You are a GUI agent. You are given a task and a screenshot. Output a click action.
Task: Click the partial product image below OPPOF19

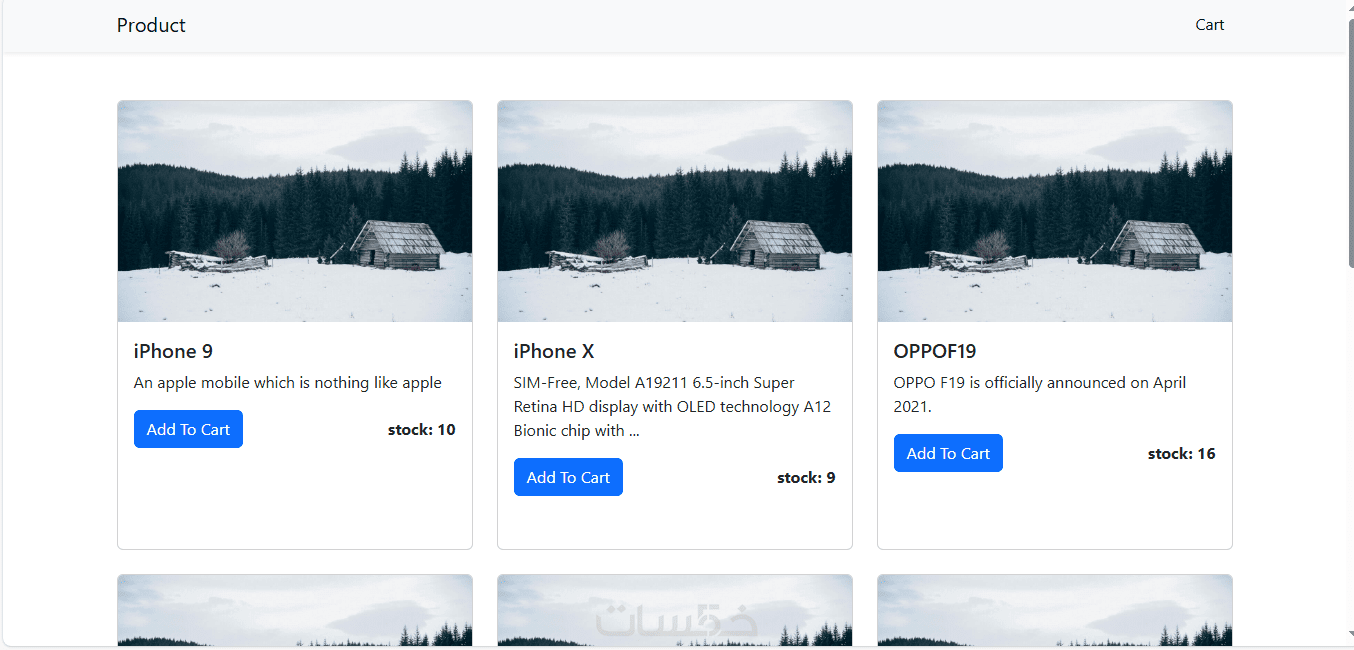[1055, 610]
